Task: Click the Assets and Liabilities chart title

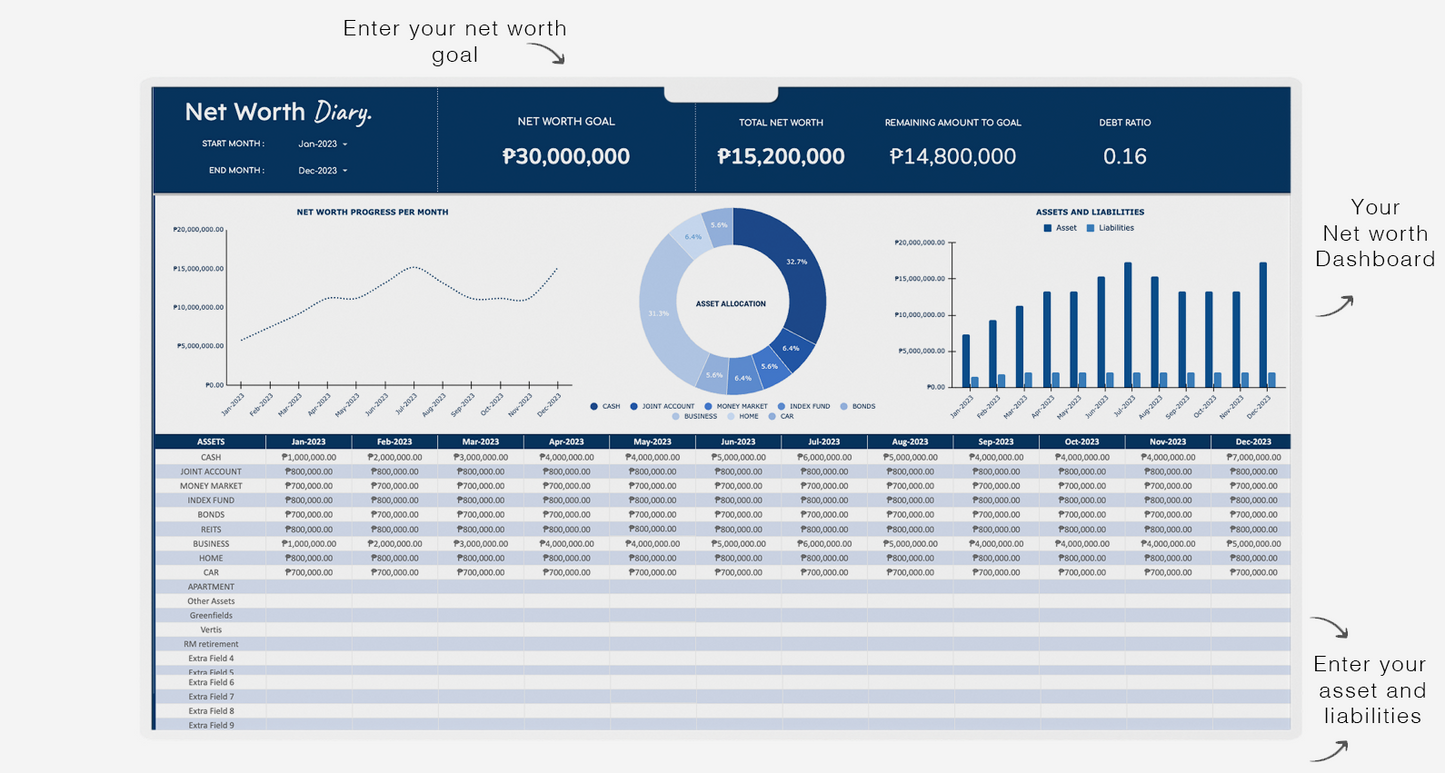Action: click(1090, 212)
